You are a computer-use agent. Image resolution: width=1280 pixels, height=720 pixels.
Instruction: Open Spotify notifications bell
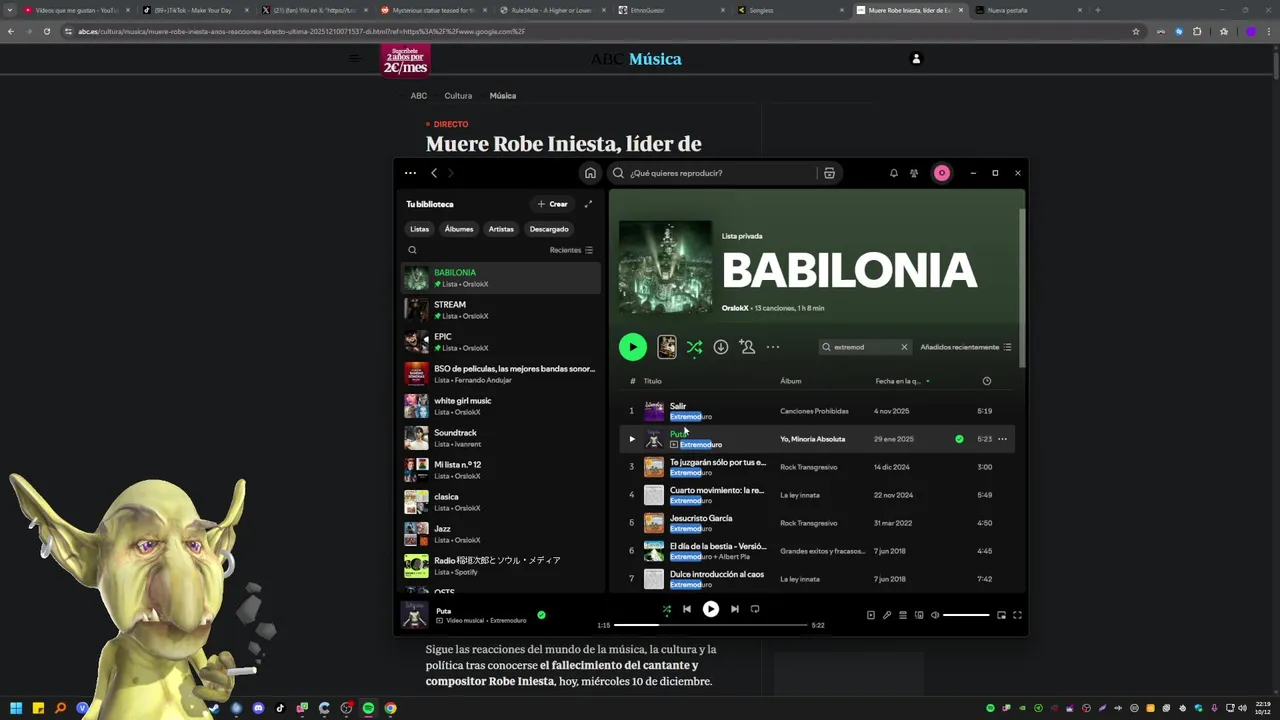894,173
